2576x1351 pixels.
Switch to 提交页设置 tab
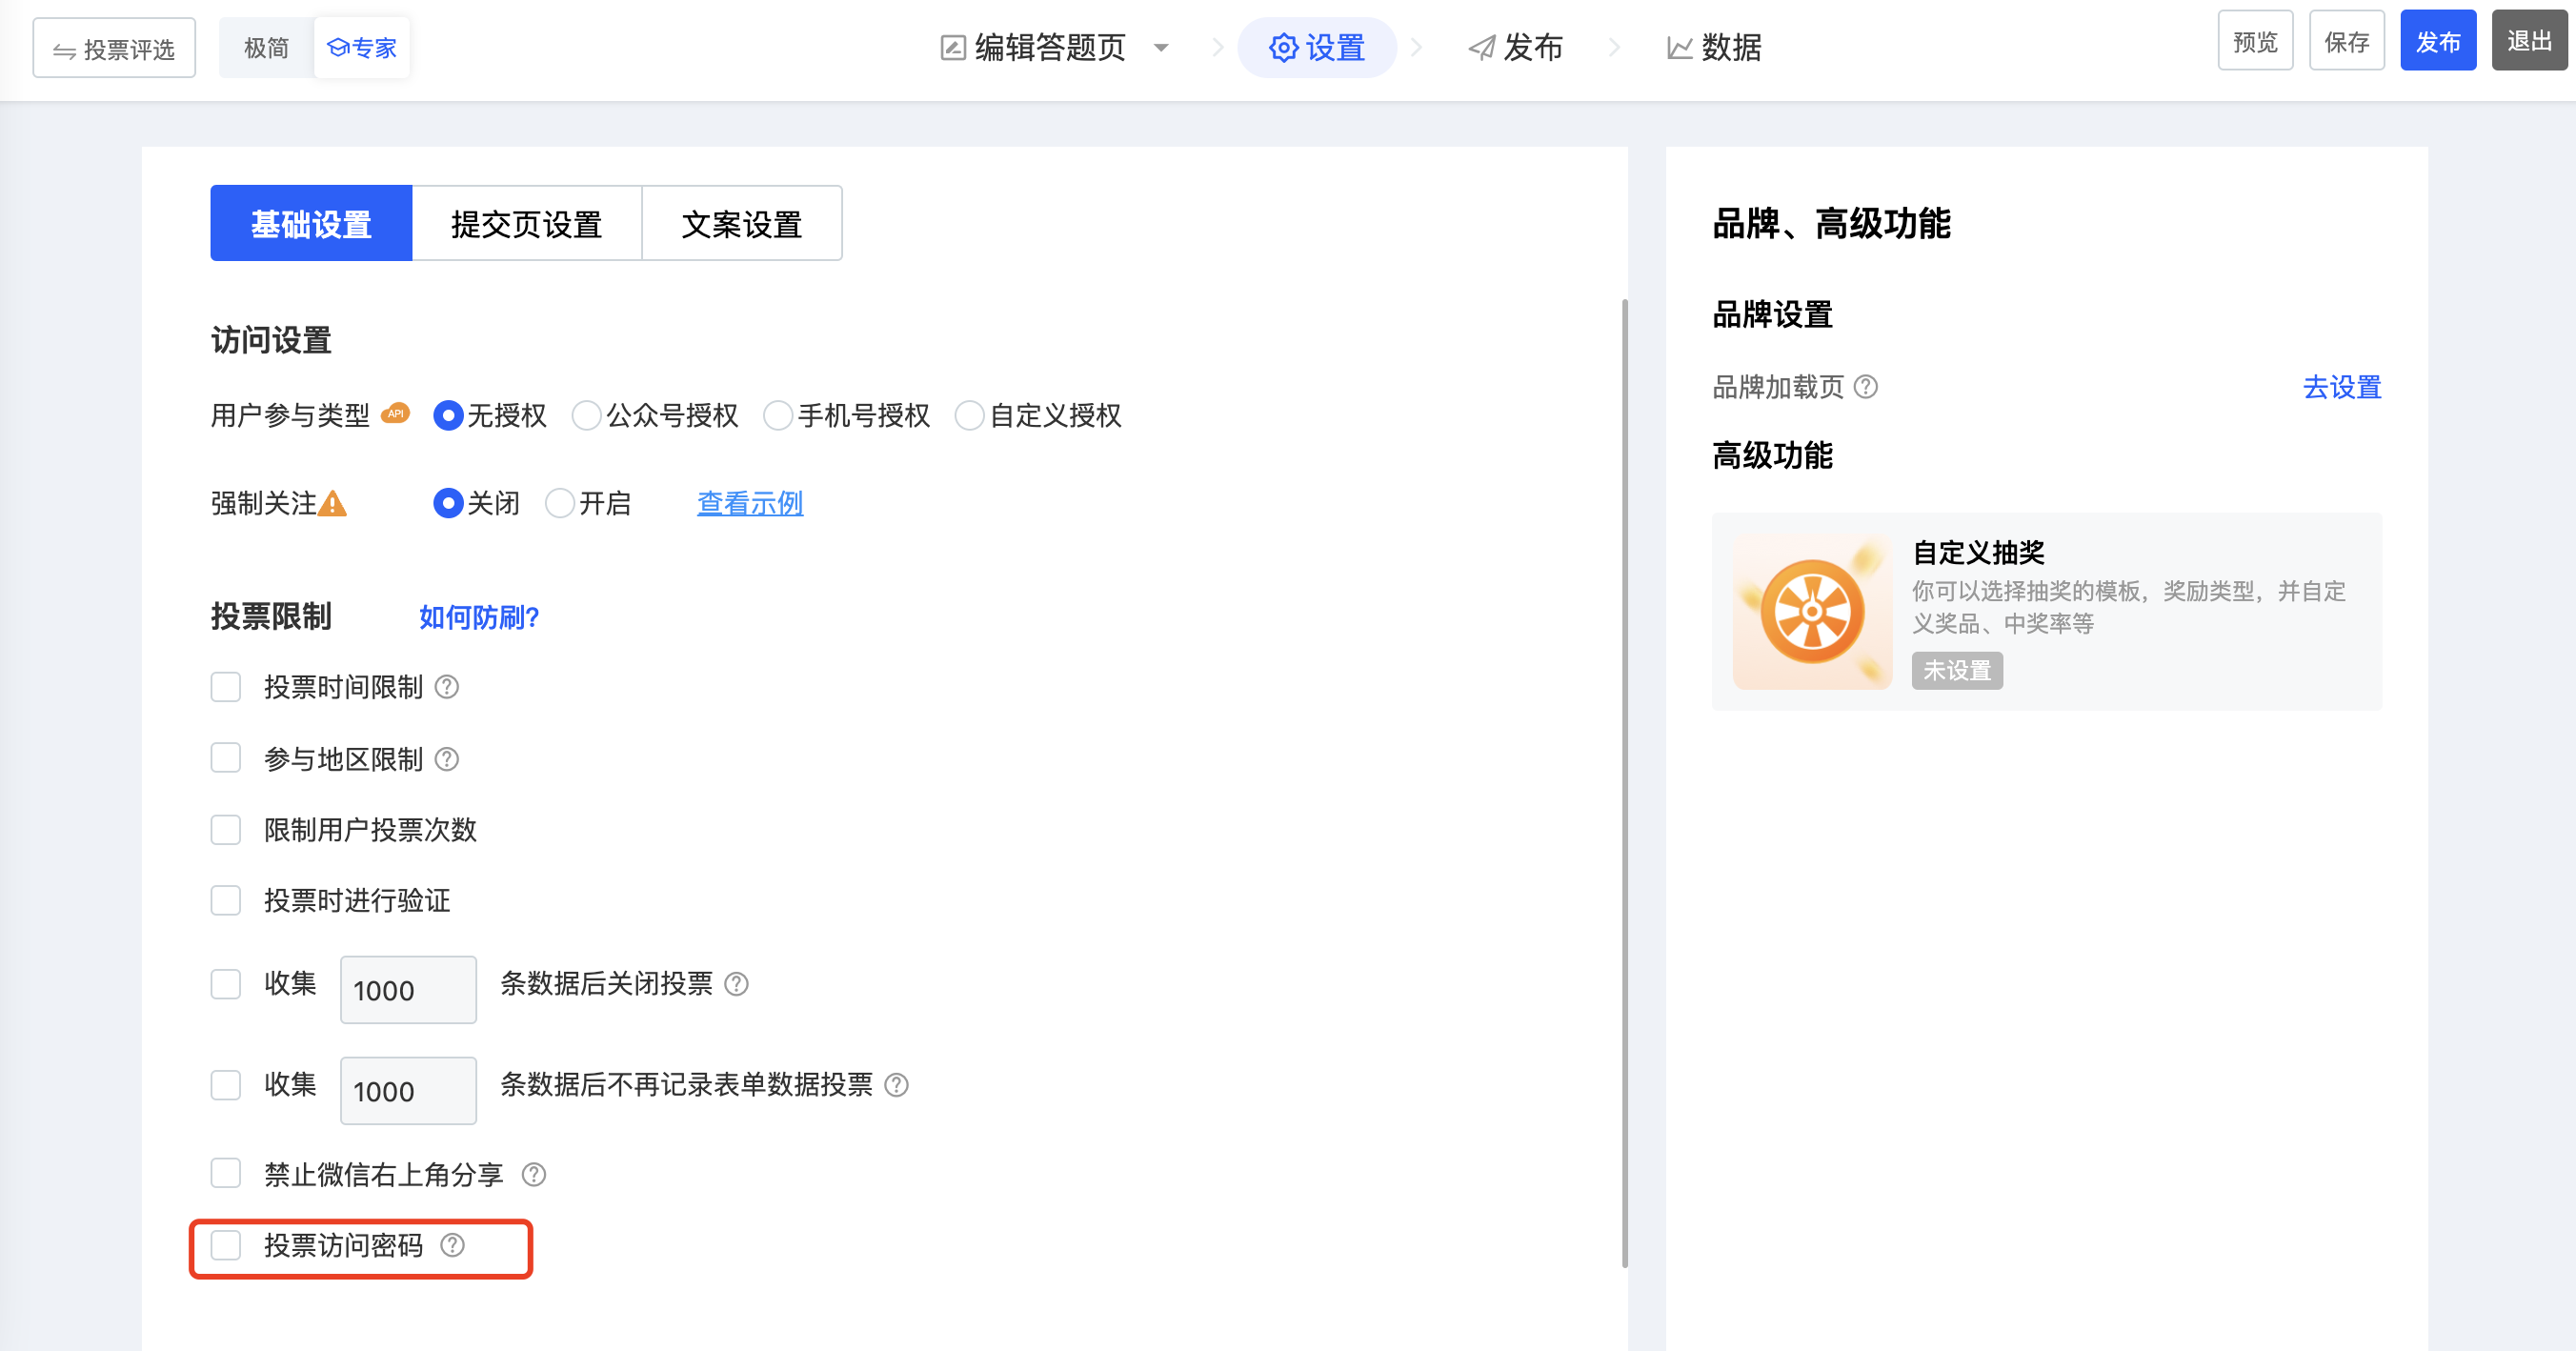tap(527, 223)
